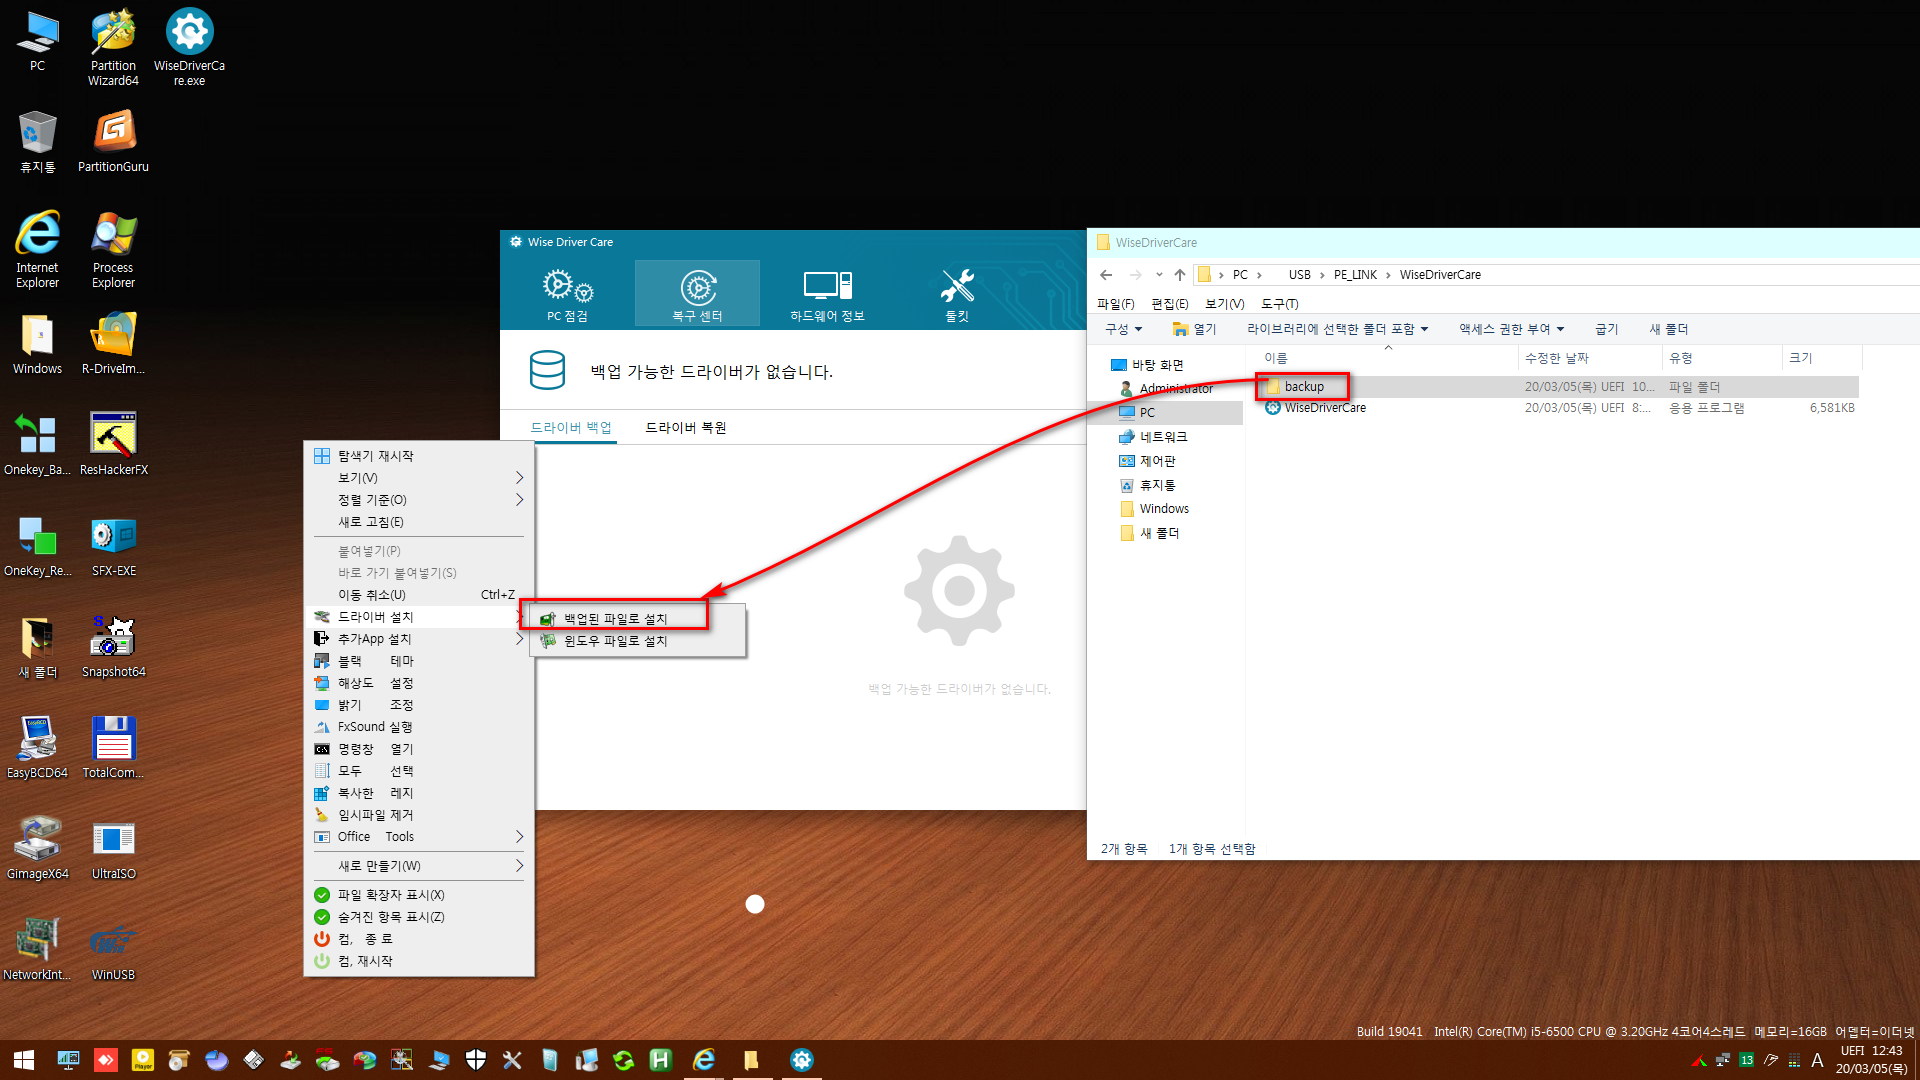1920x1080 pixels.
Task: Click 새로 고침(E) menu entry
Action: [x=418, y=522]
